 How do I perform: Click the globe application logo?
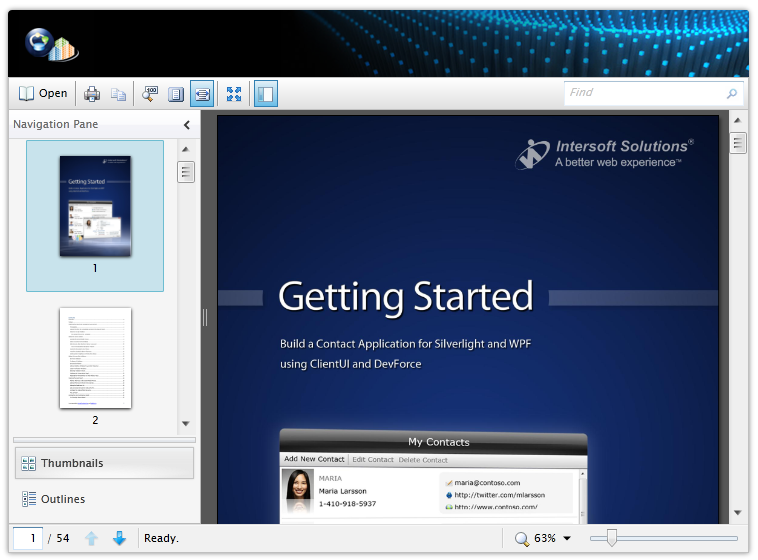[52, 44]
